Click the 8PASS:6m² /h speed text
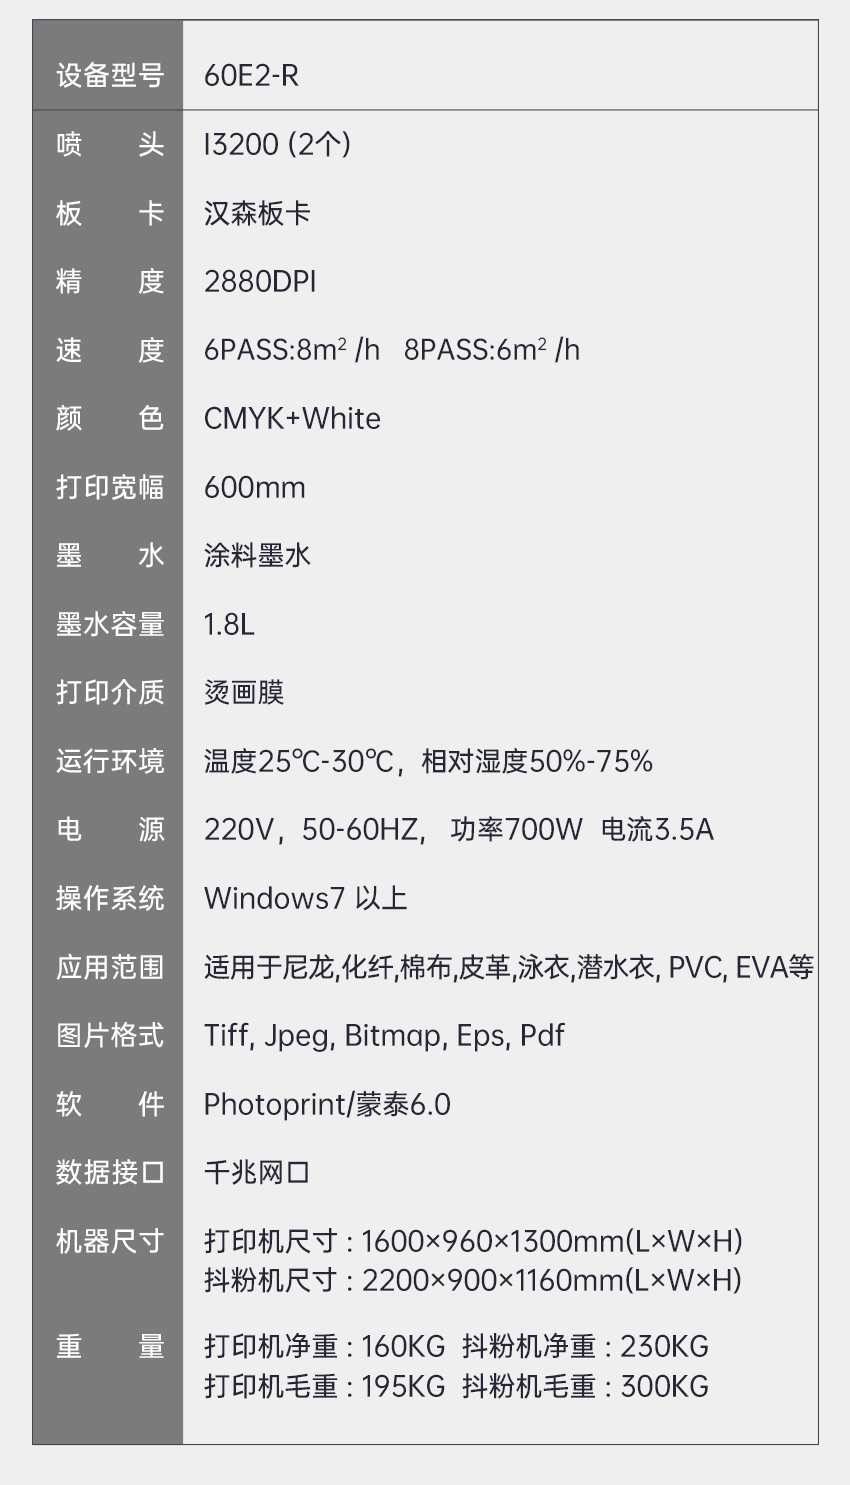The height and width of the screenshot is (1485, 850). coord(491,350)
